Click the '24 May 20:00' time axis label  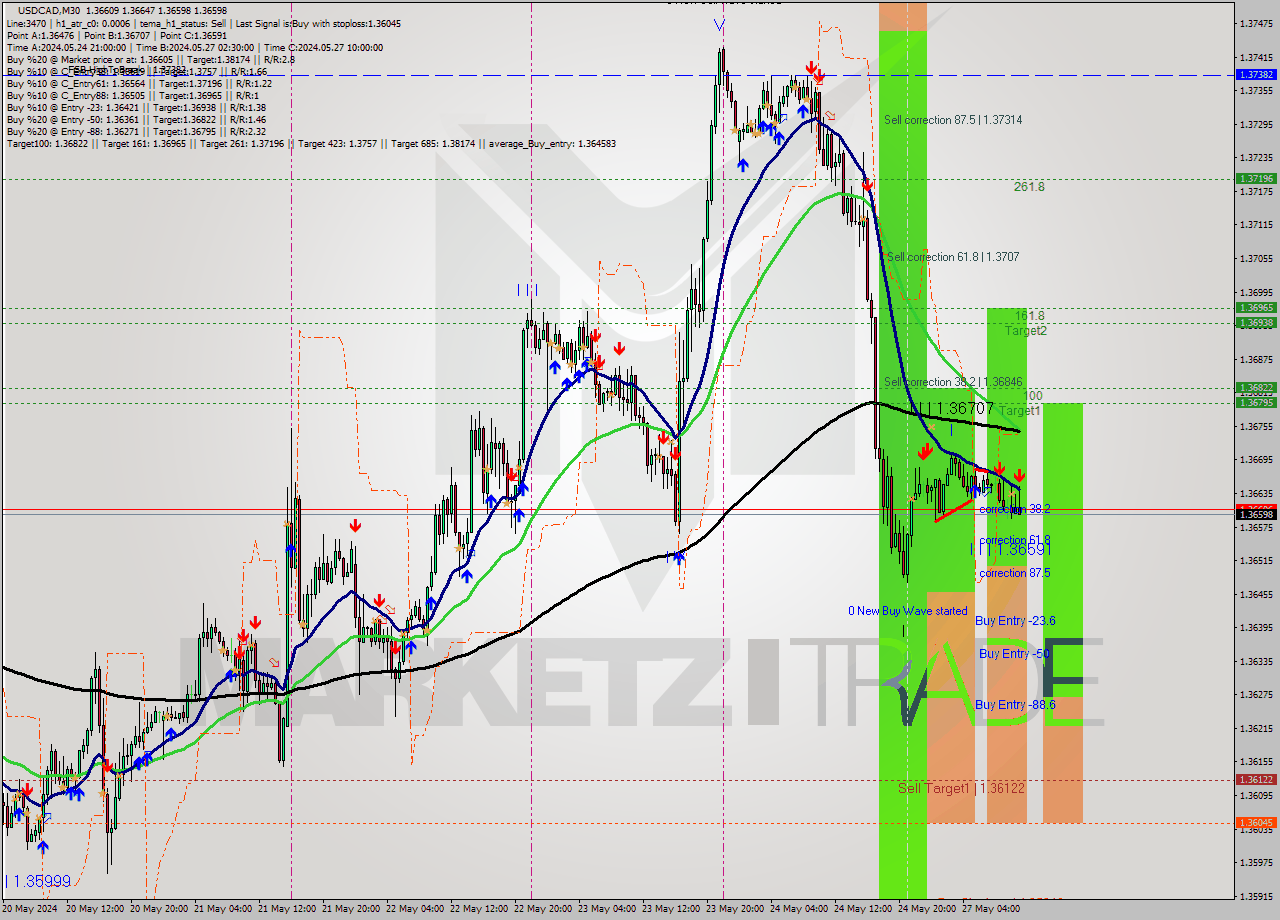click(x=926, y=909)
